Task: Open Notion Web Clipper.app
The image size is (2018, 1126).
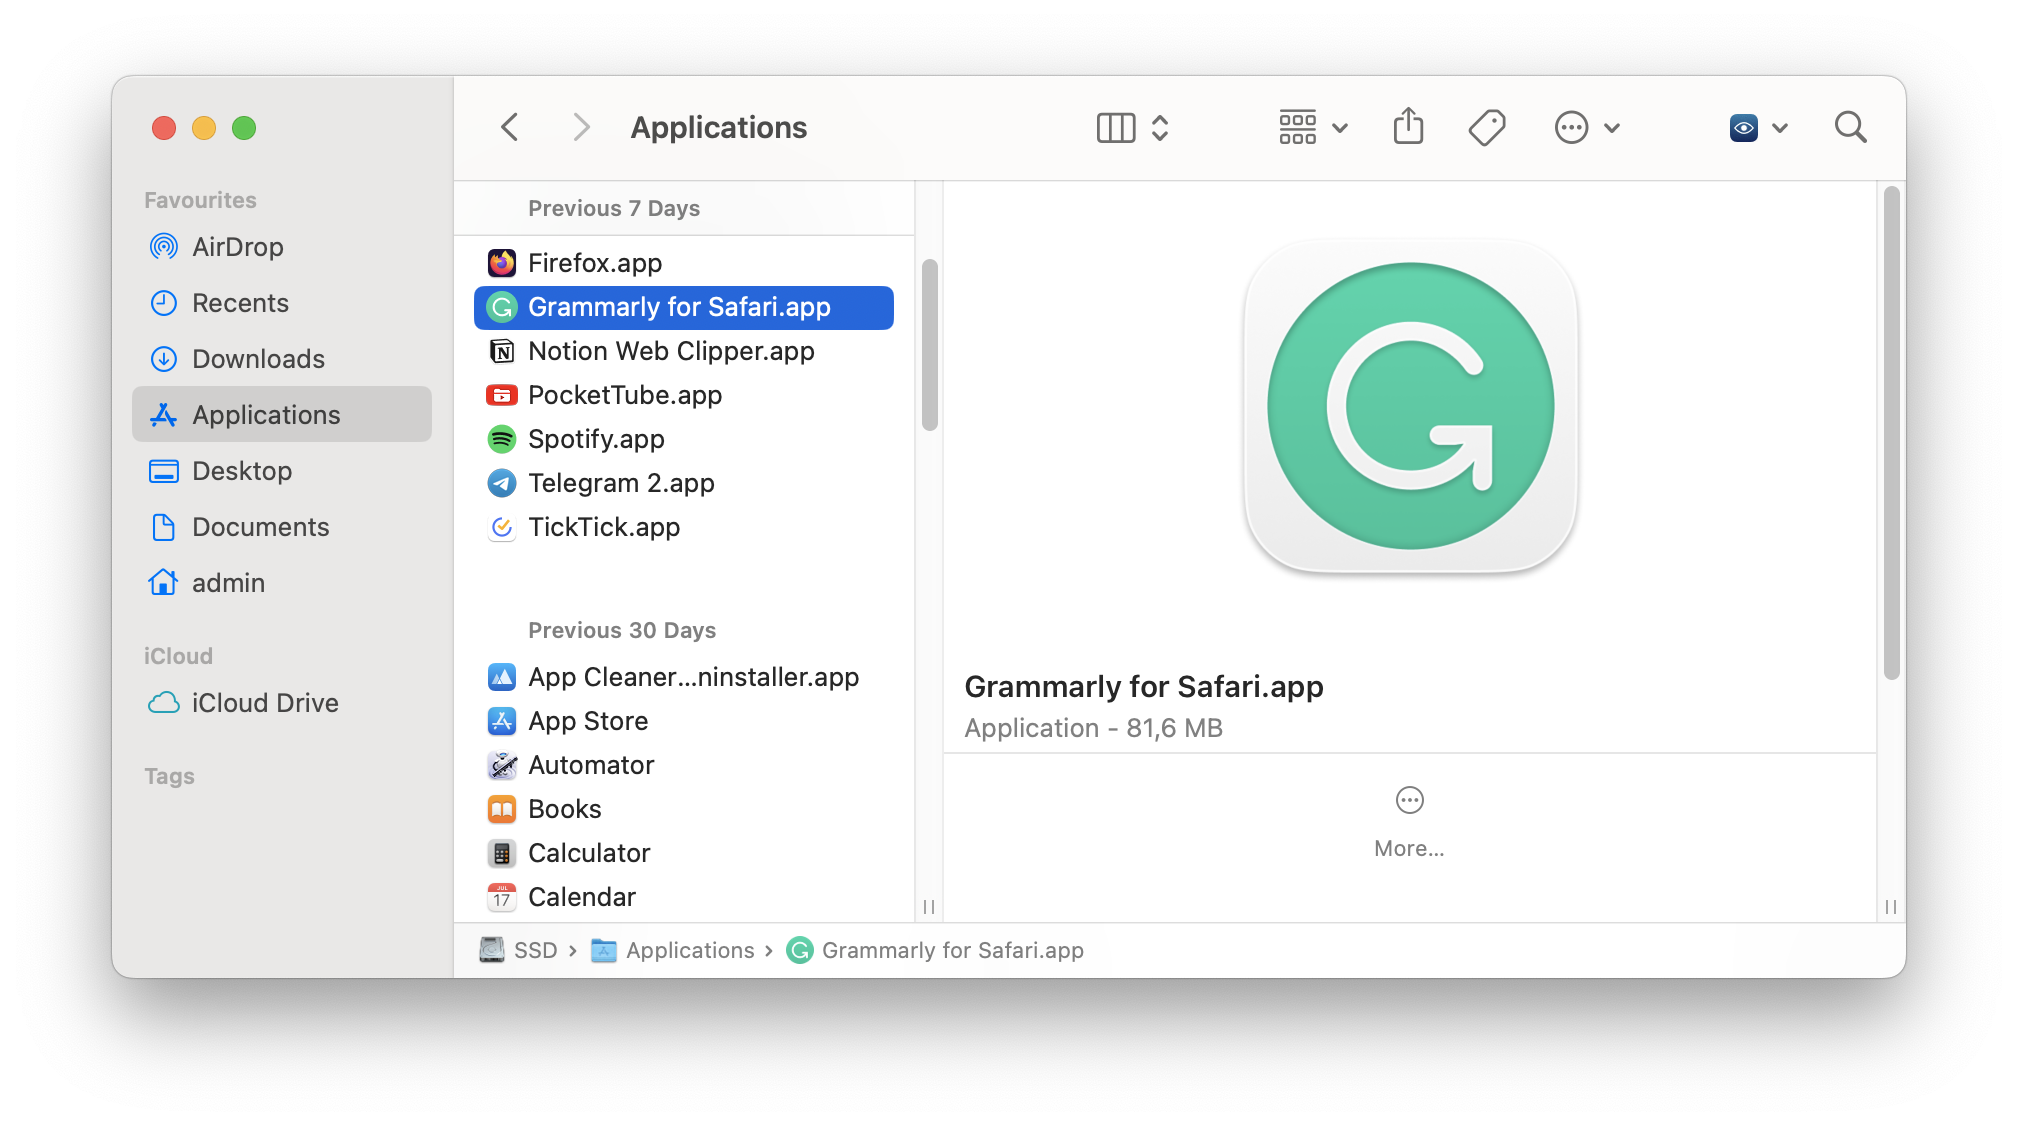Action: coord(669,349)
